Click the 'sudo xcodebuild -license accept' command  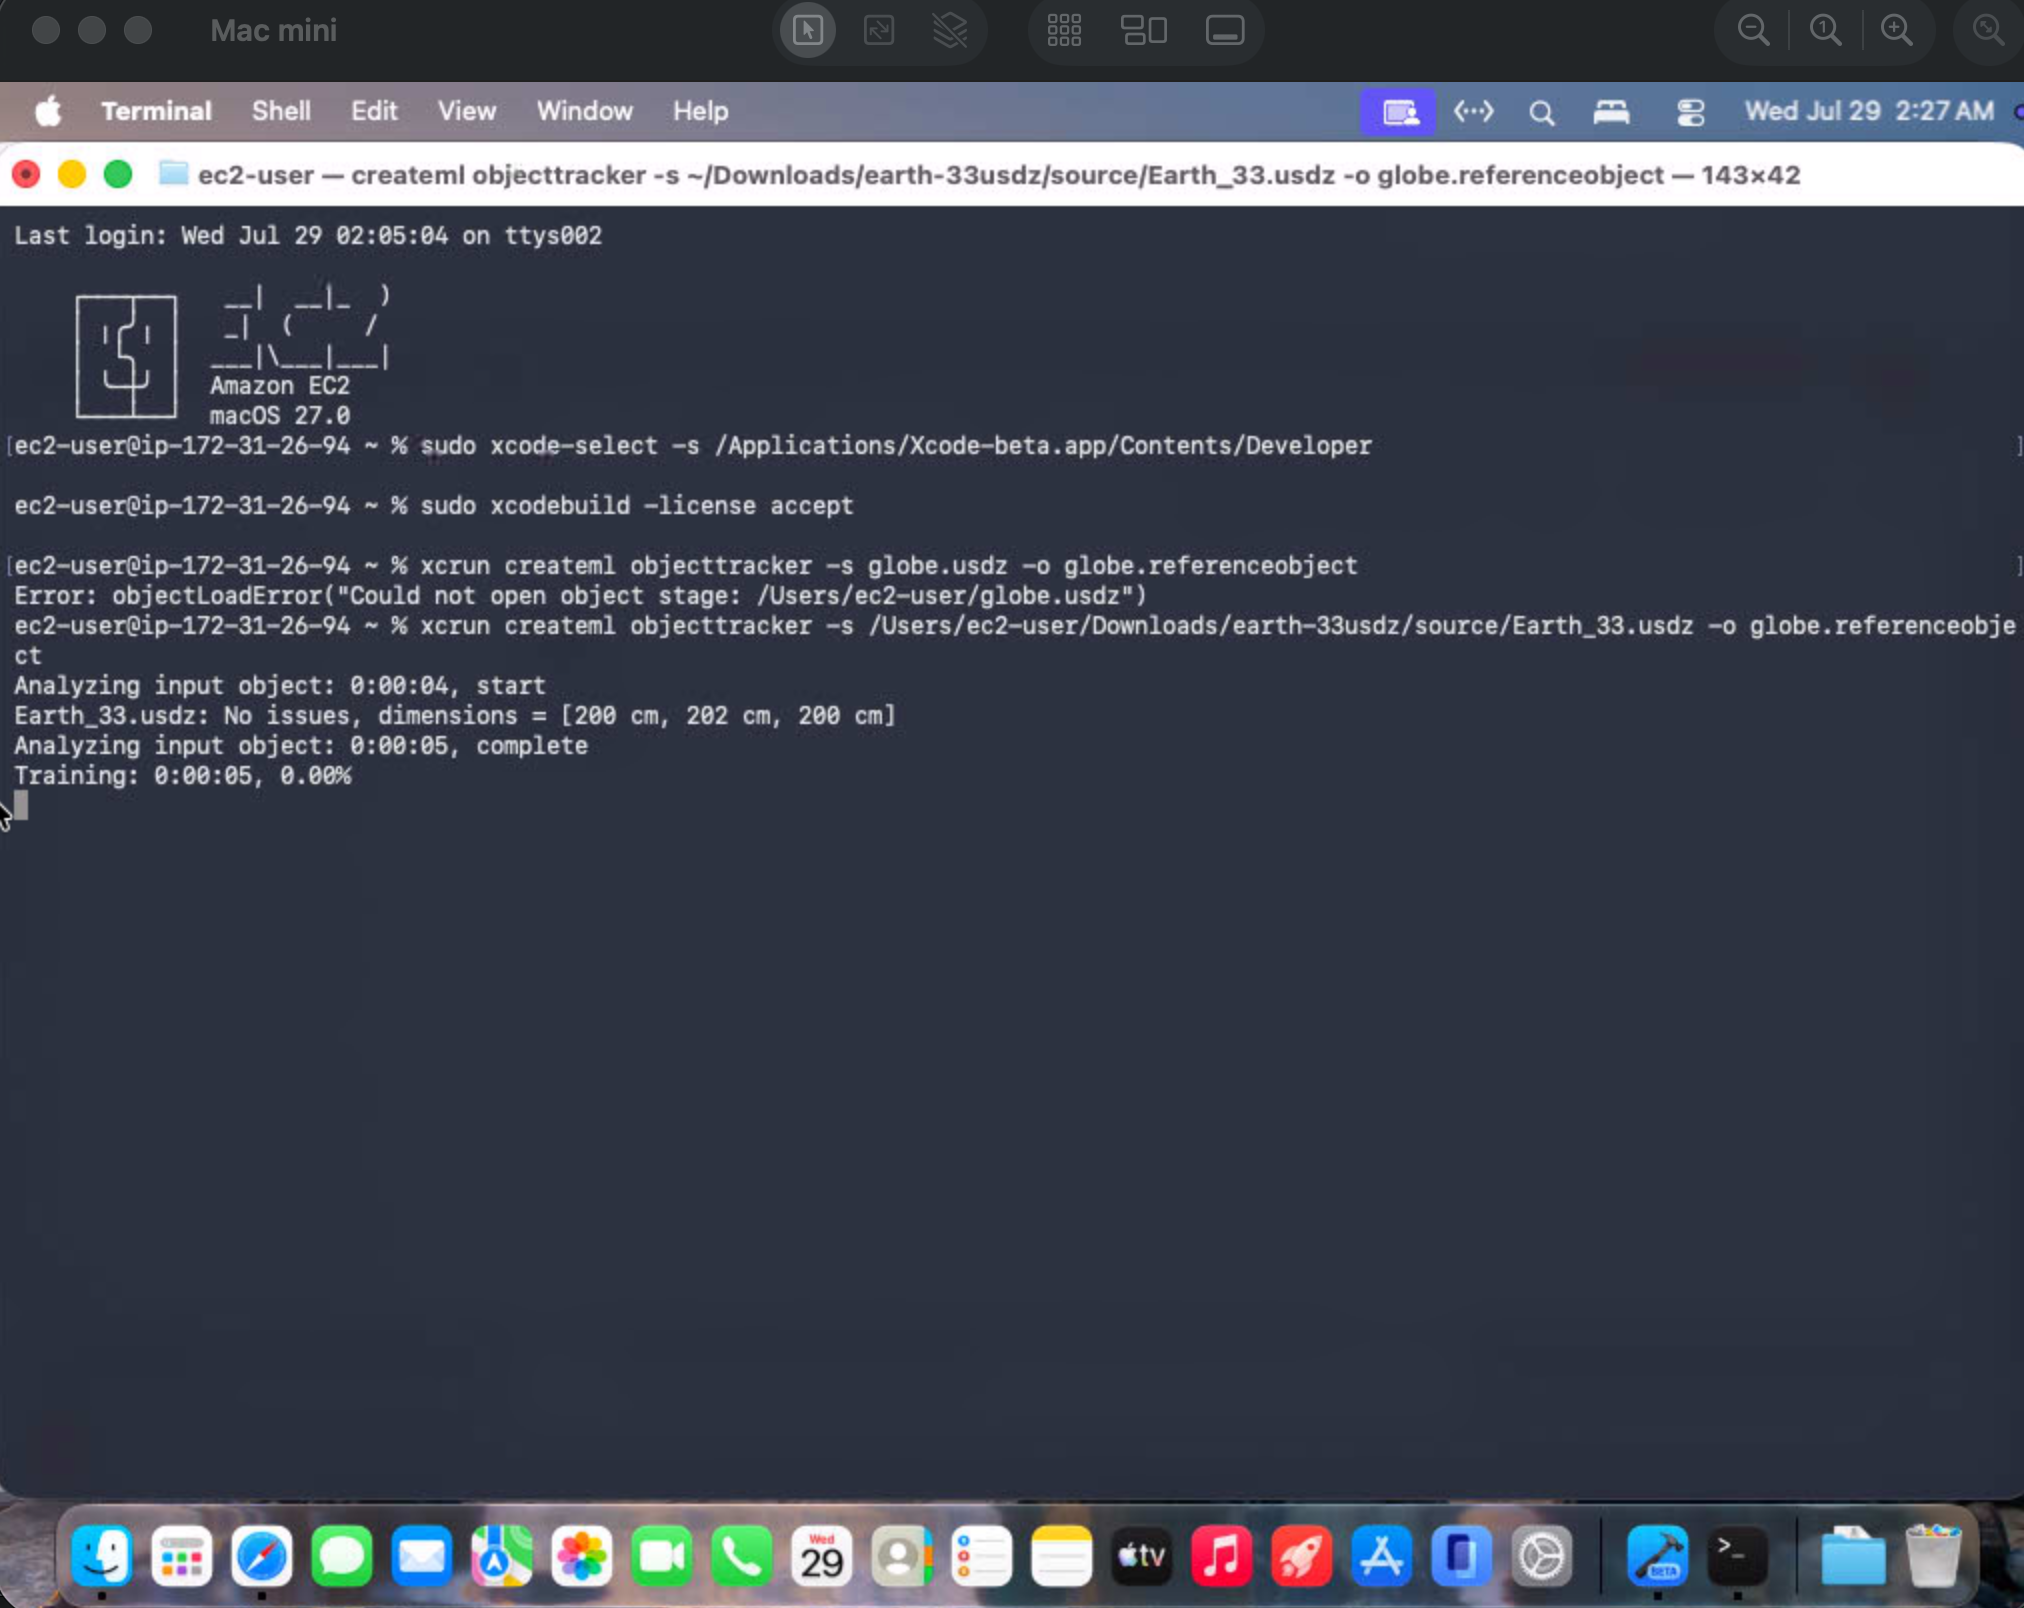pos(637,505)
